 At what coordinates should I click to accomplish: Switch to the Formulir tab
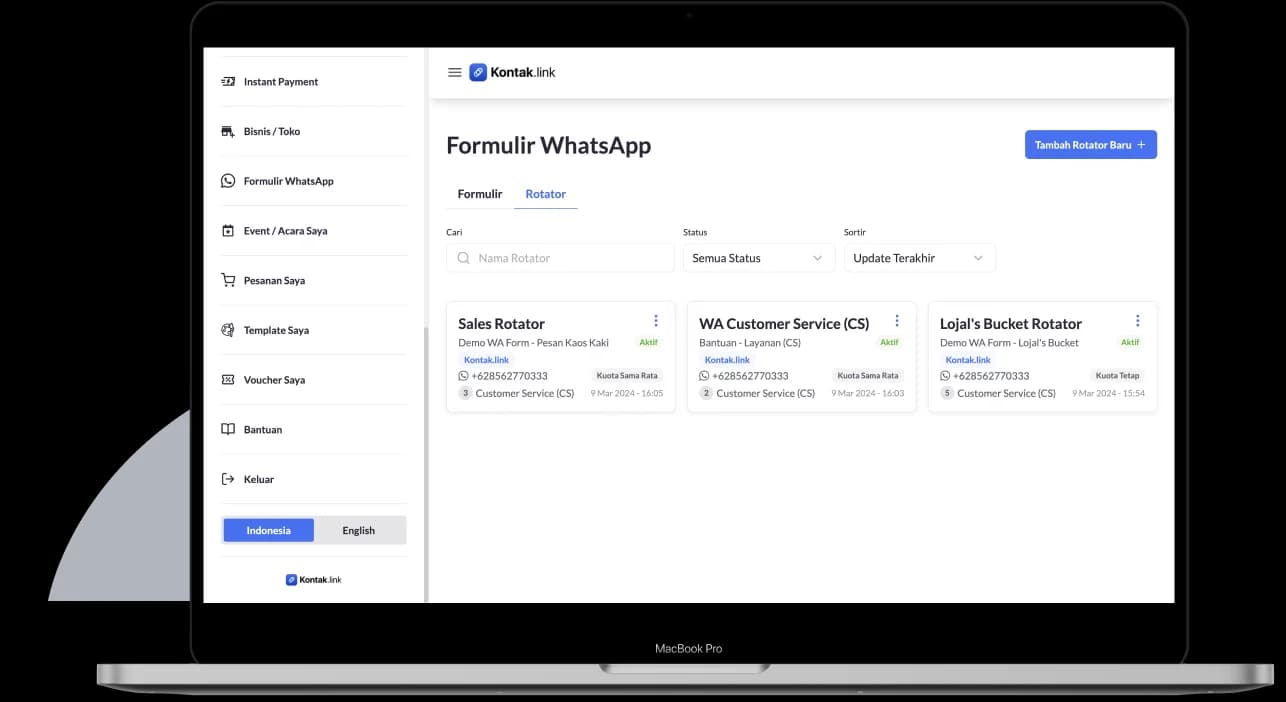480,194
